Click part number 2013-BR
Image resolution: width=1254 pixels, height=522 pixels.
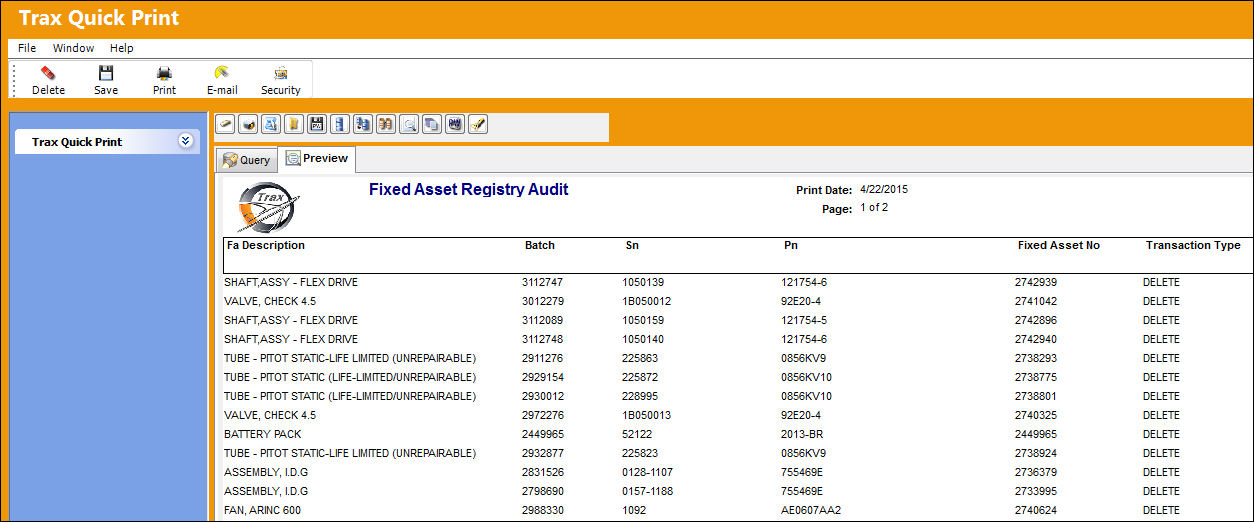click(x=801, y=434)
